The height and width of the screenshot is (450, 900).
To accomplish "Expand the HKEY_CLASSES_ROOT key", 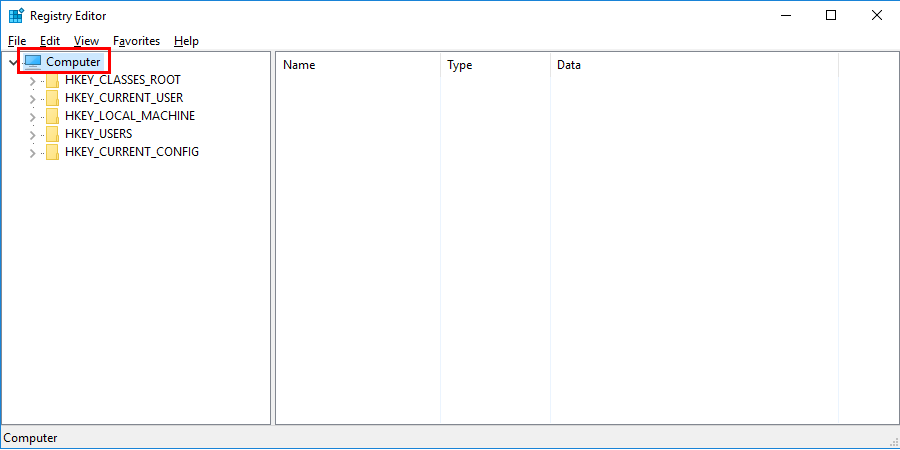I will (x=32, y=80).
